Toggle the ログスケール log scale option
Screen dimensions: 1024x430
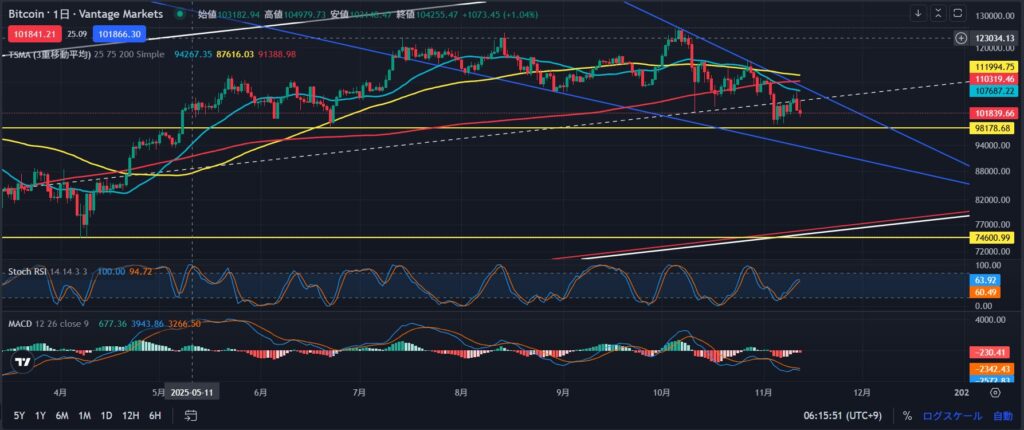(x=950, y=415)
